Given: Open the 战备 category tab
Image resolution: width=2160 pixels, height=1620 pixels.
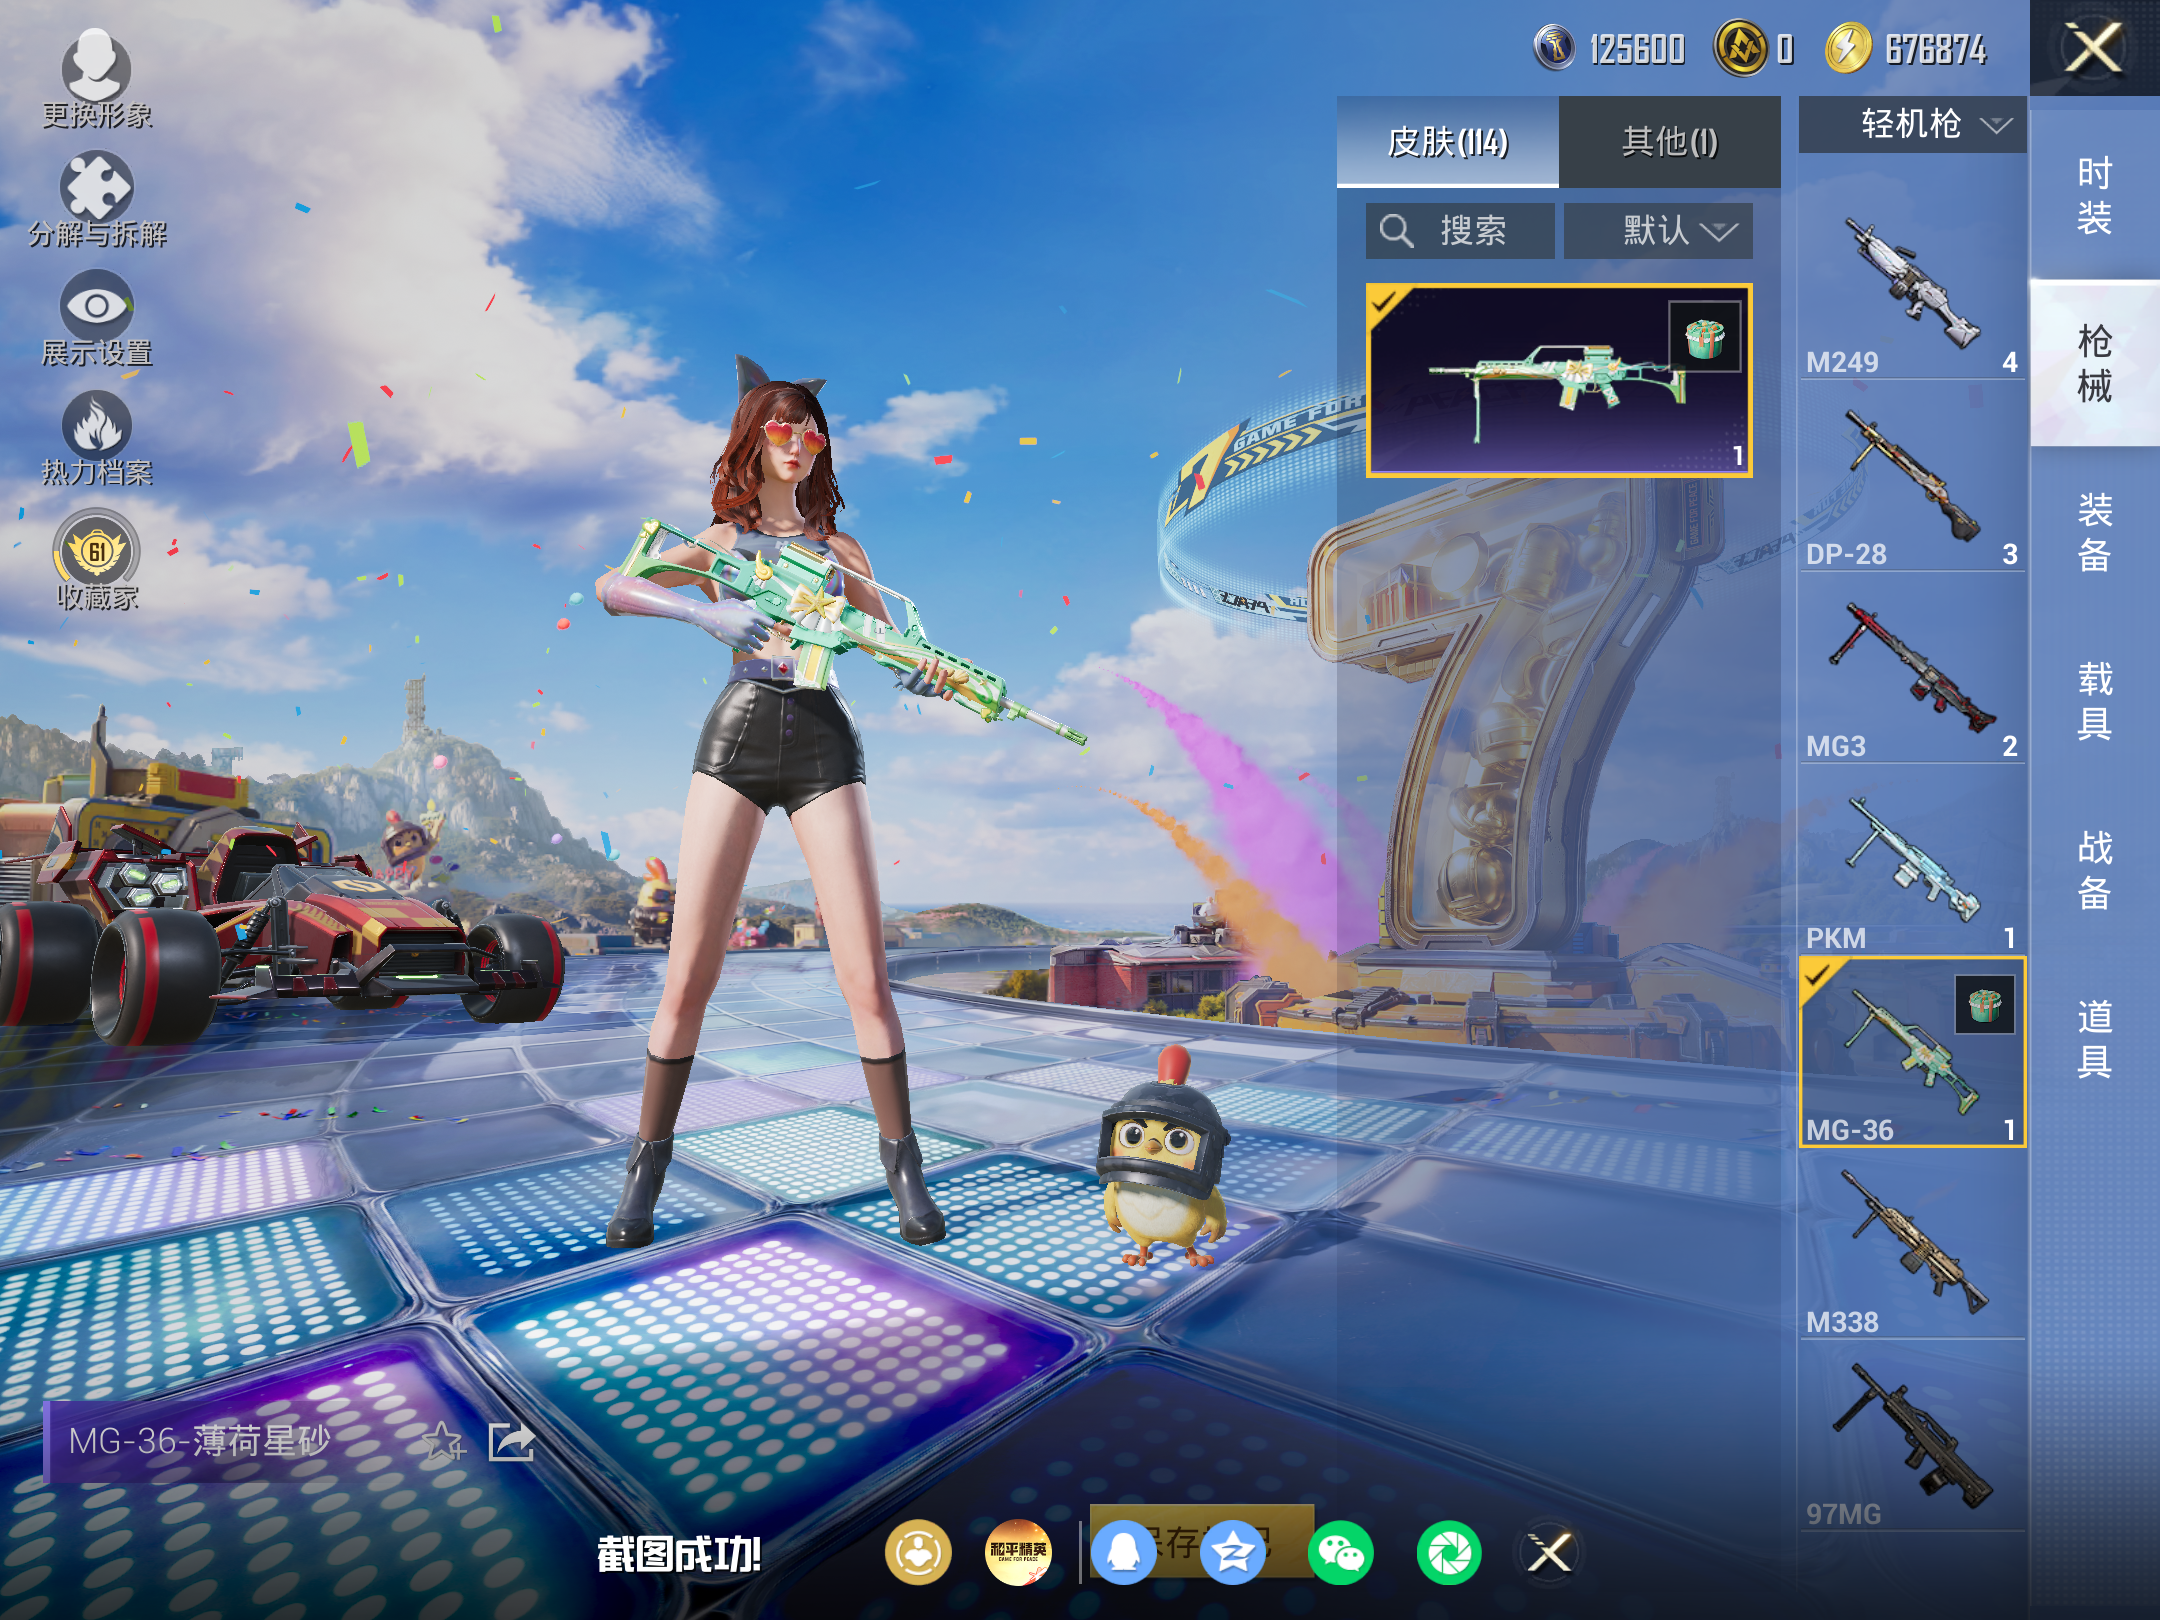Looking at the screenshot, I should pos(2095,870).
